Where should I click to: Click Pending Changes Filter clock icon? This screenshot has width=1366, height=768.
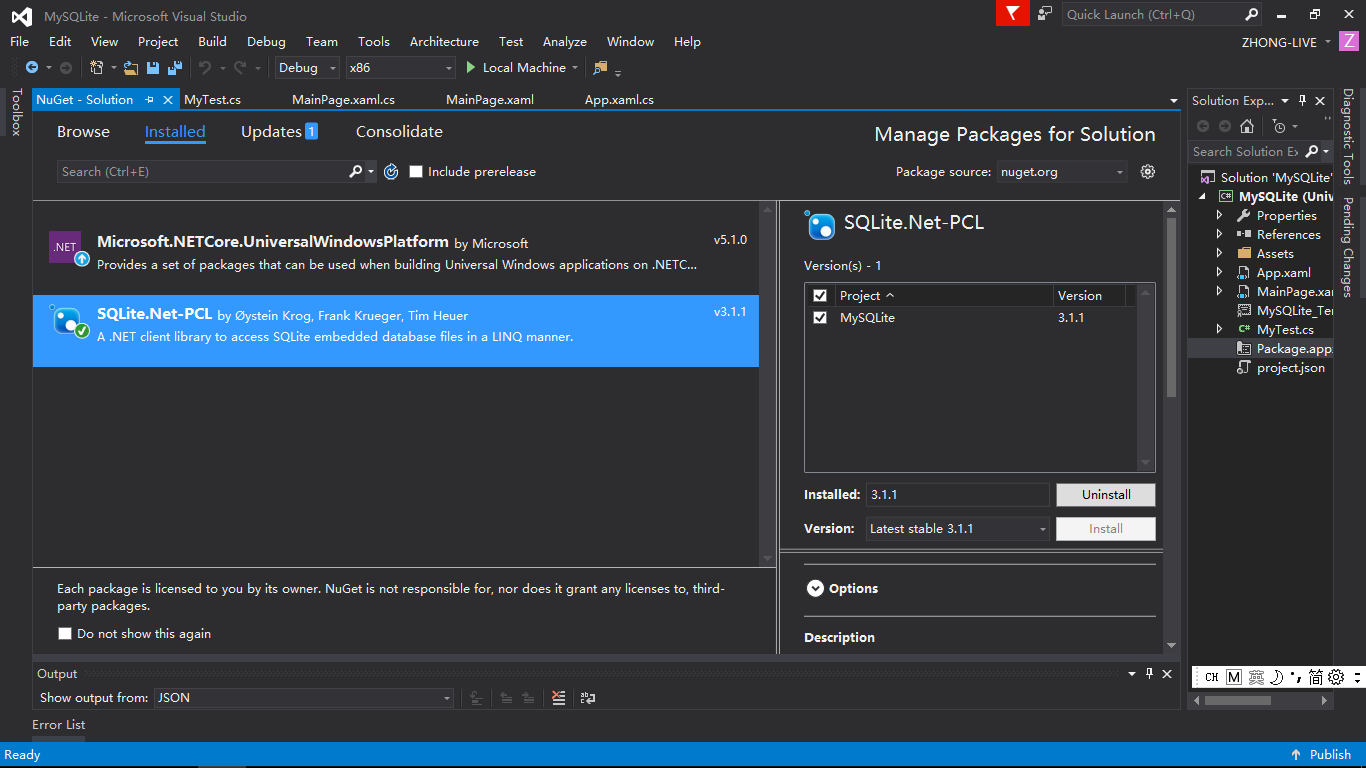click(1279, 126)
